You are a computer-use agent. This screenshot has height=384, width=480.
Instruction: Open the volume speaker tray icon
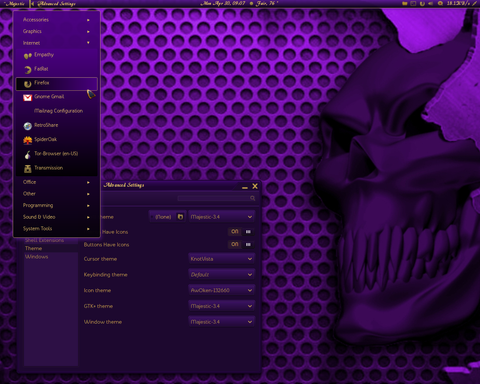431,4
